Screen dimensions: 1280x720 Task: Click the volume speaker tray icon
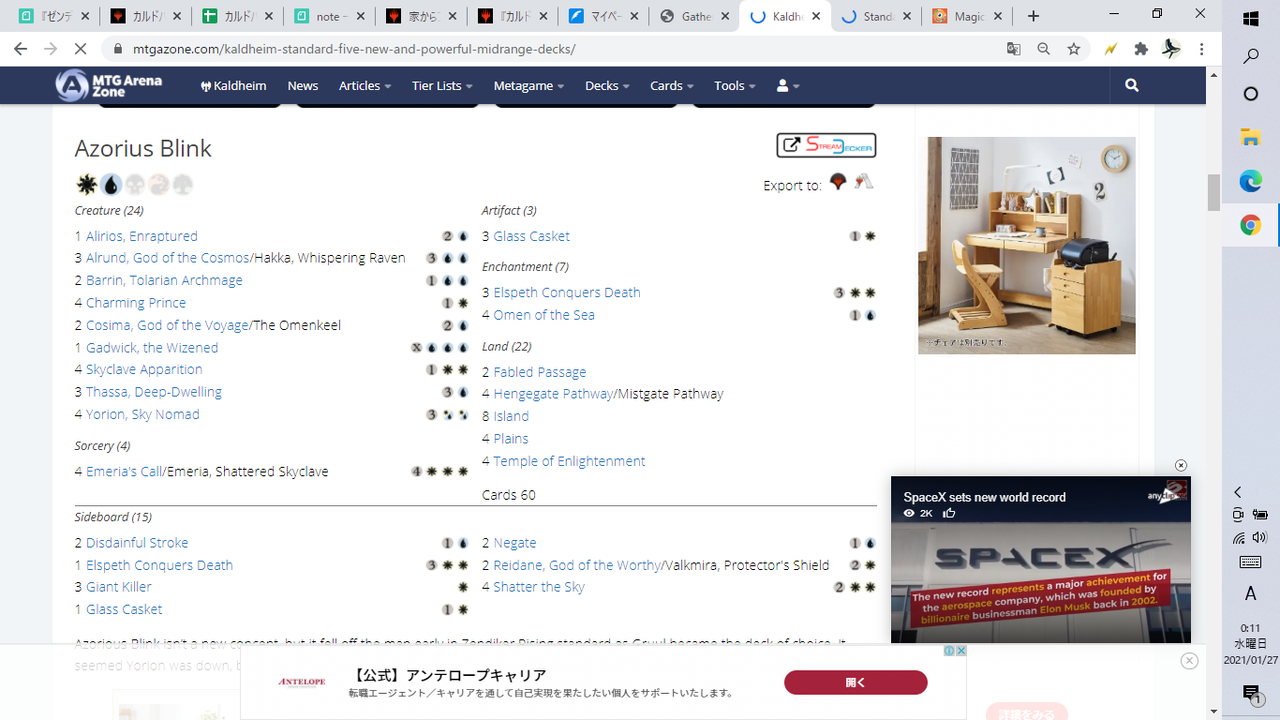tap(1259, 538)
